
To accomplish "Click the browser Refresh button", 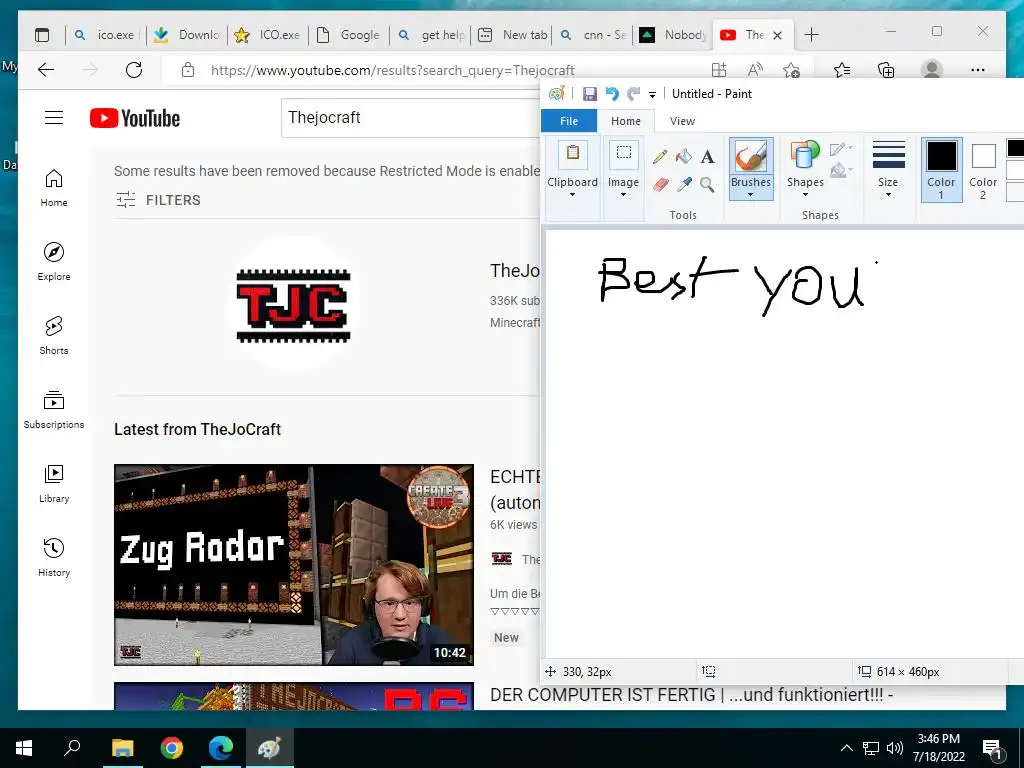I will 134,70.
